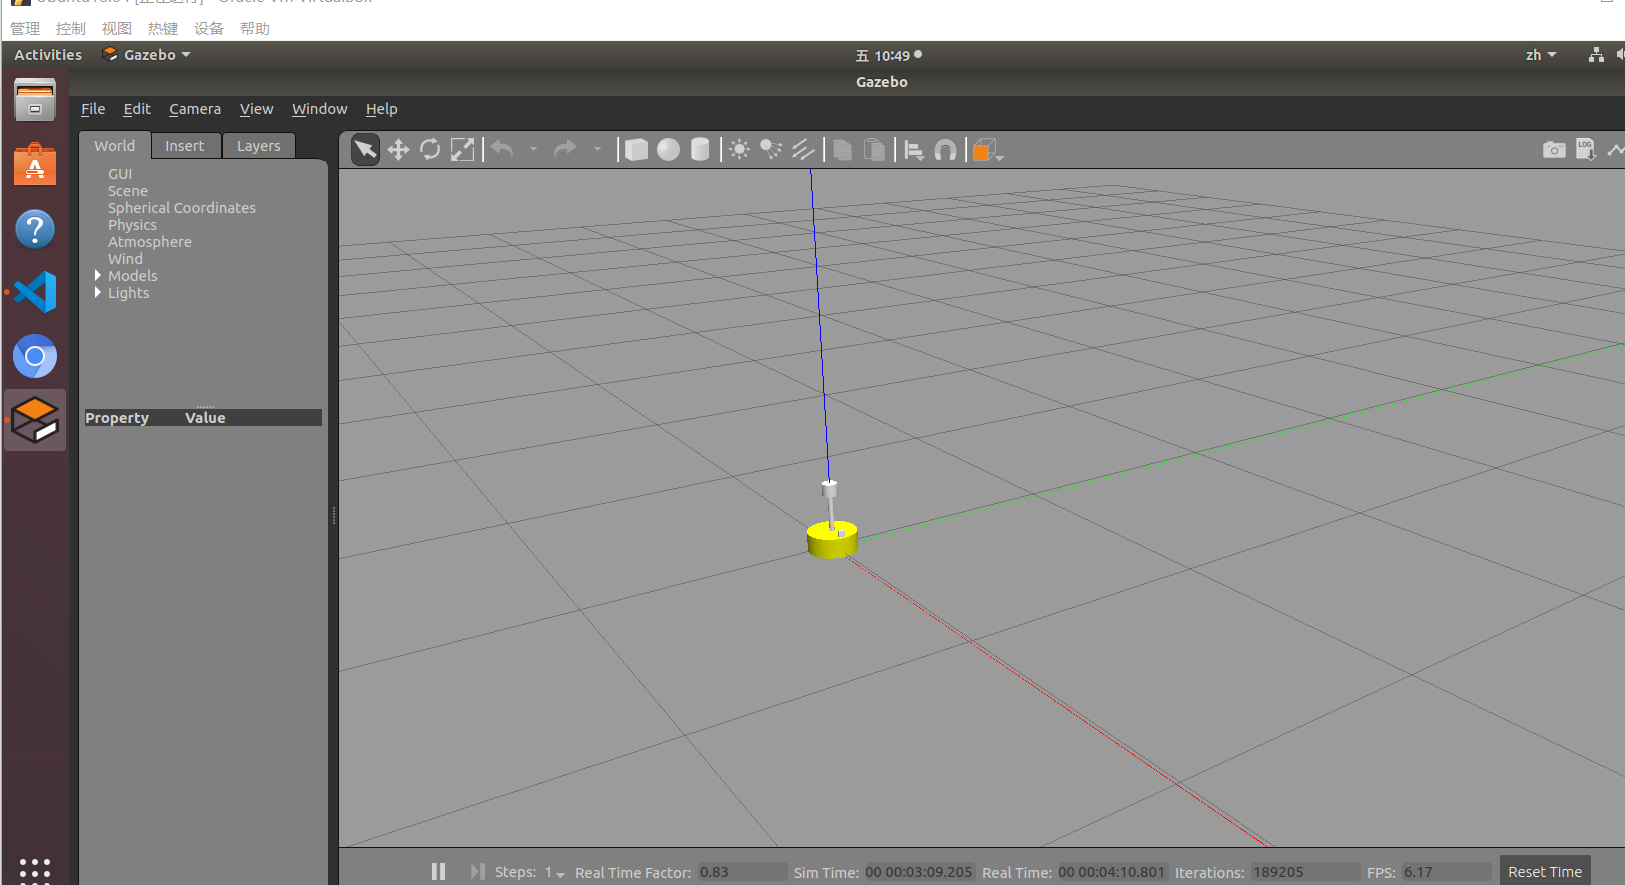
Task: Insert a cylinder shape
Action: coord(700,150)
